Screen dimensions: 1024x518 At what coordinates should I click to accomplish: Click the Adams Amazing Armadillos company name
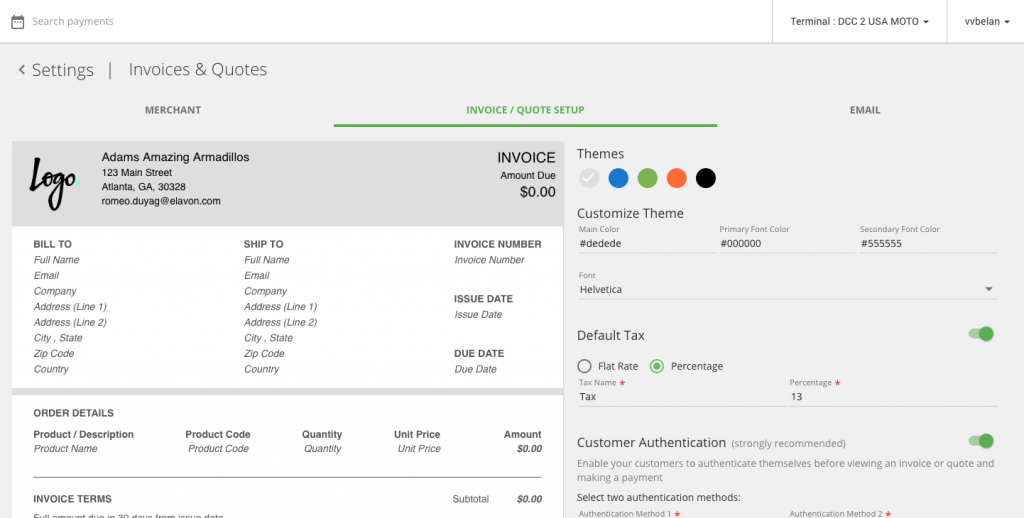[175, 157]
